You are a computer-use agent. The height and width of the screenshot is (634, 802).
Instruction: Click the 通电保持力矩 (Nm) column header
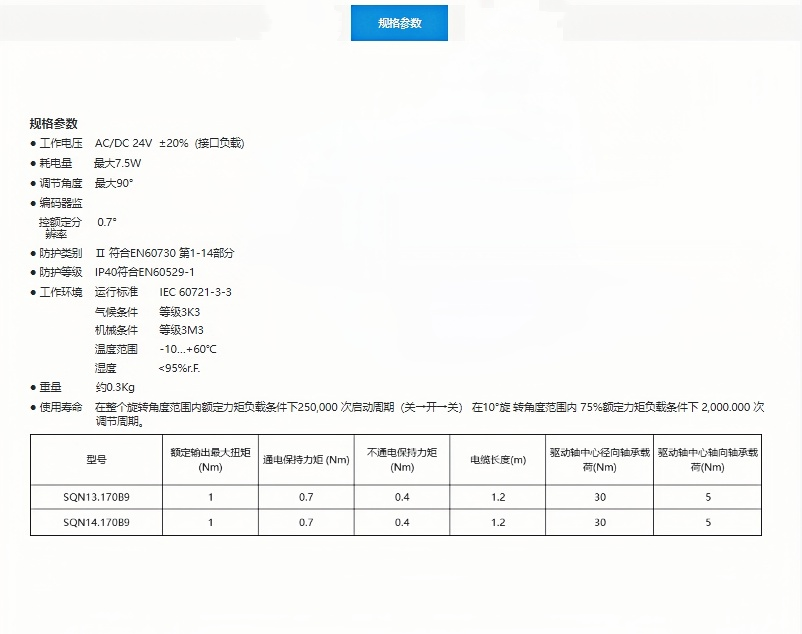pyautogui.click(x=306, y=459)
